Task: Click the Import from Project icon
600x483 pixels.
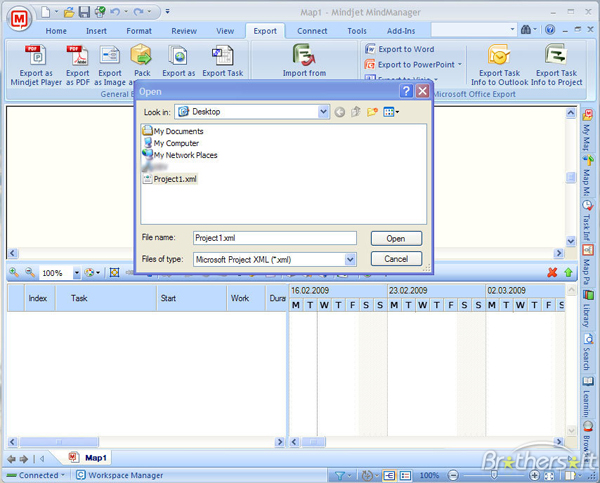Action: click(x=303, y=55)
